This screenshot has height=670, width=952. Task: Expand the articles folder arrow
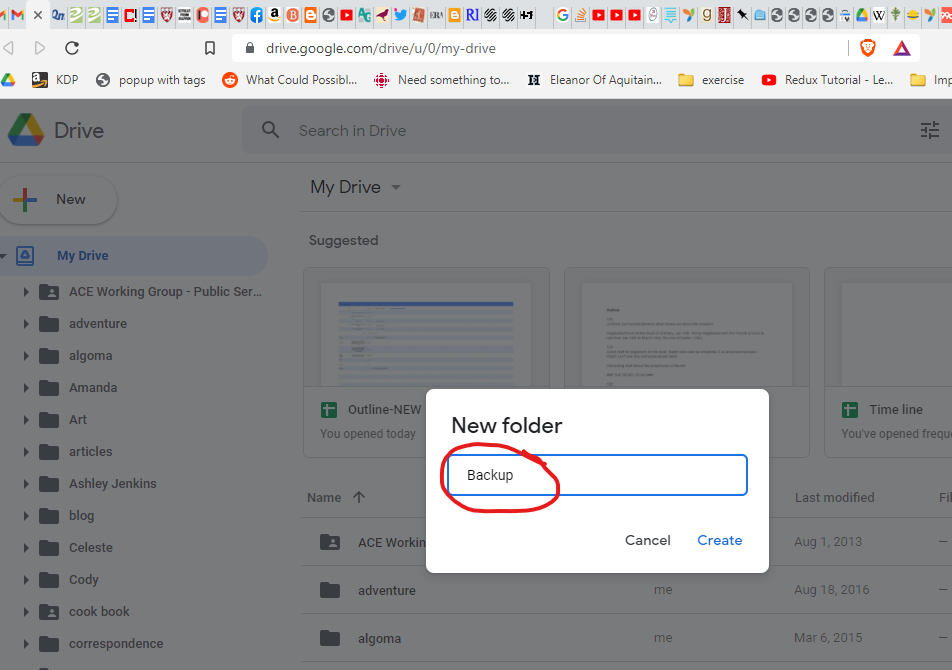[26, 452]
